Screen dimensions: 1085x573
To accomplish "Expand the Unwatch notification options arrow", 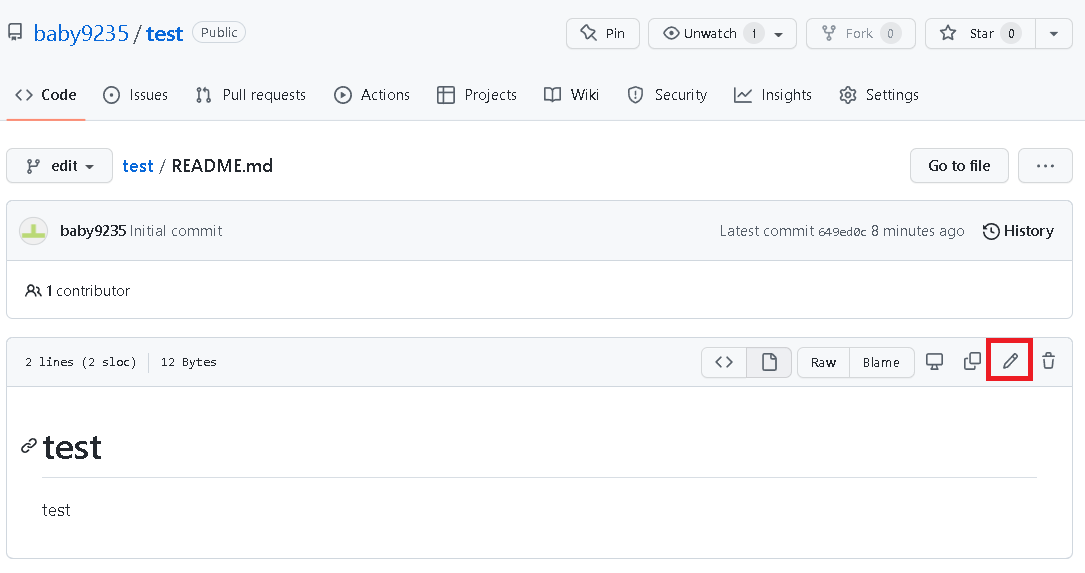I will point(779,34).
